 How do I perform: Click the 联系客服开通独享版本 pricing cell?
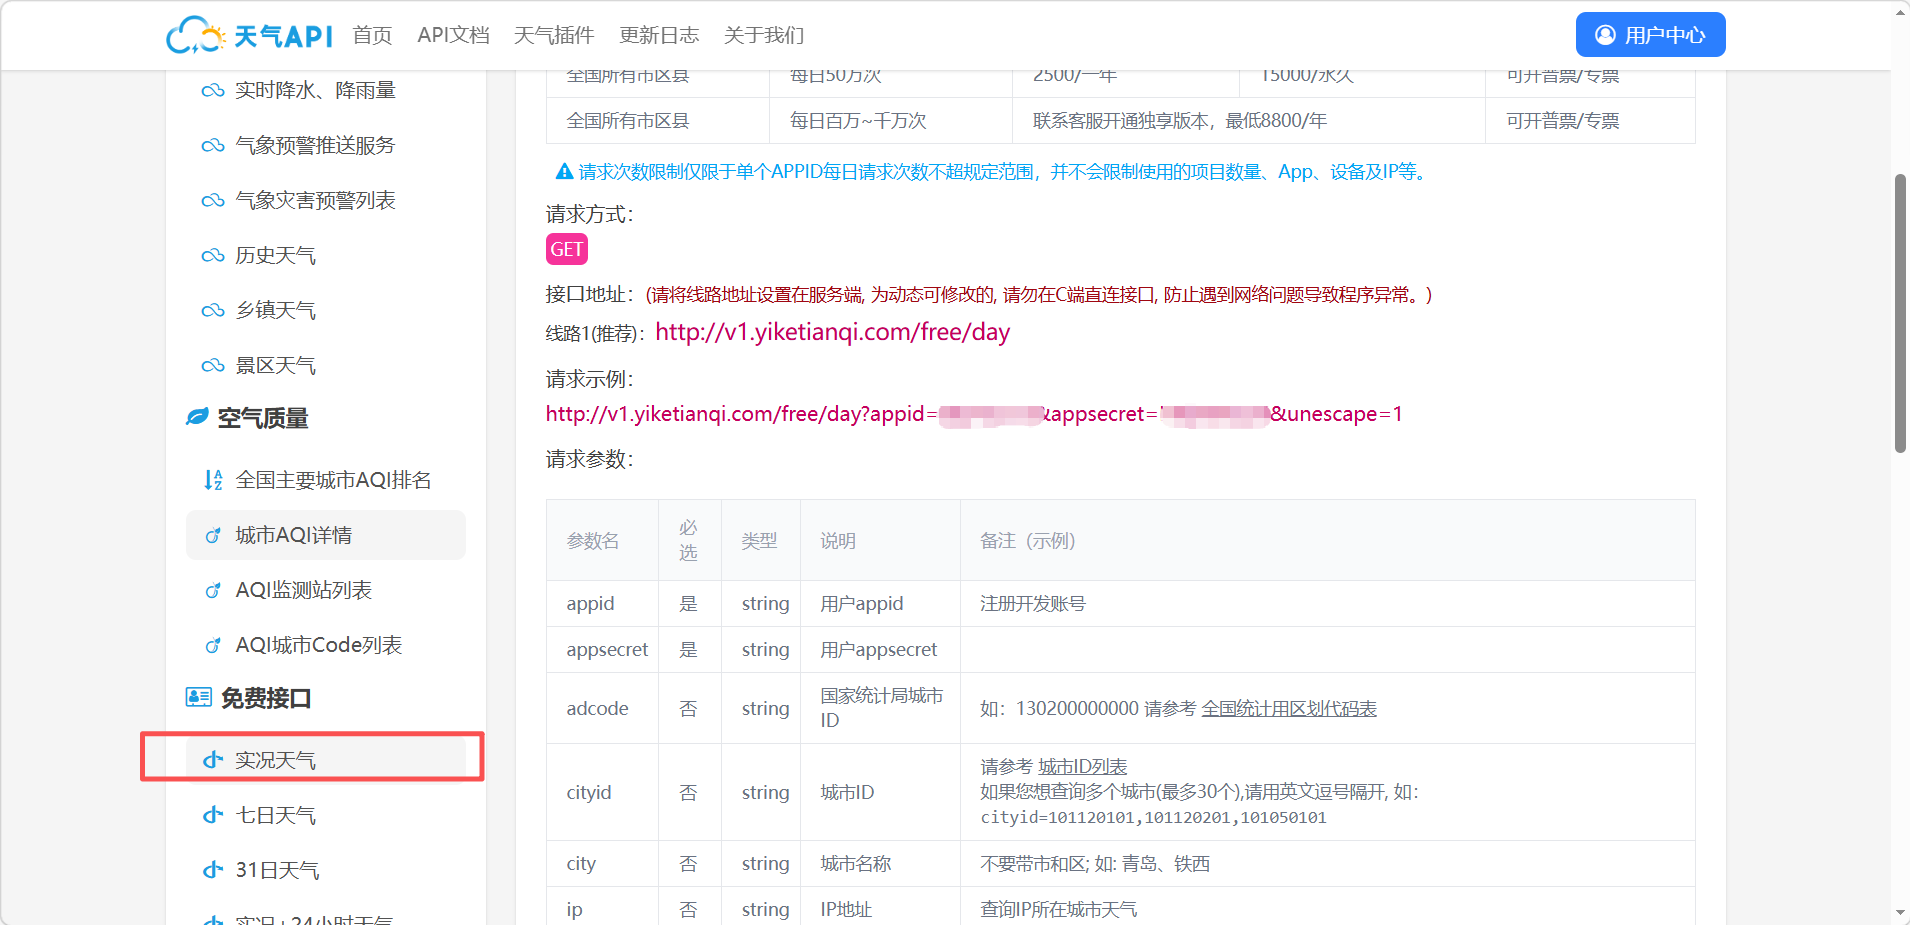(x=1248, y=121)
